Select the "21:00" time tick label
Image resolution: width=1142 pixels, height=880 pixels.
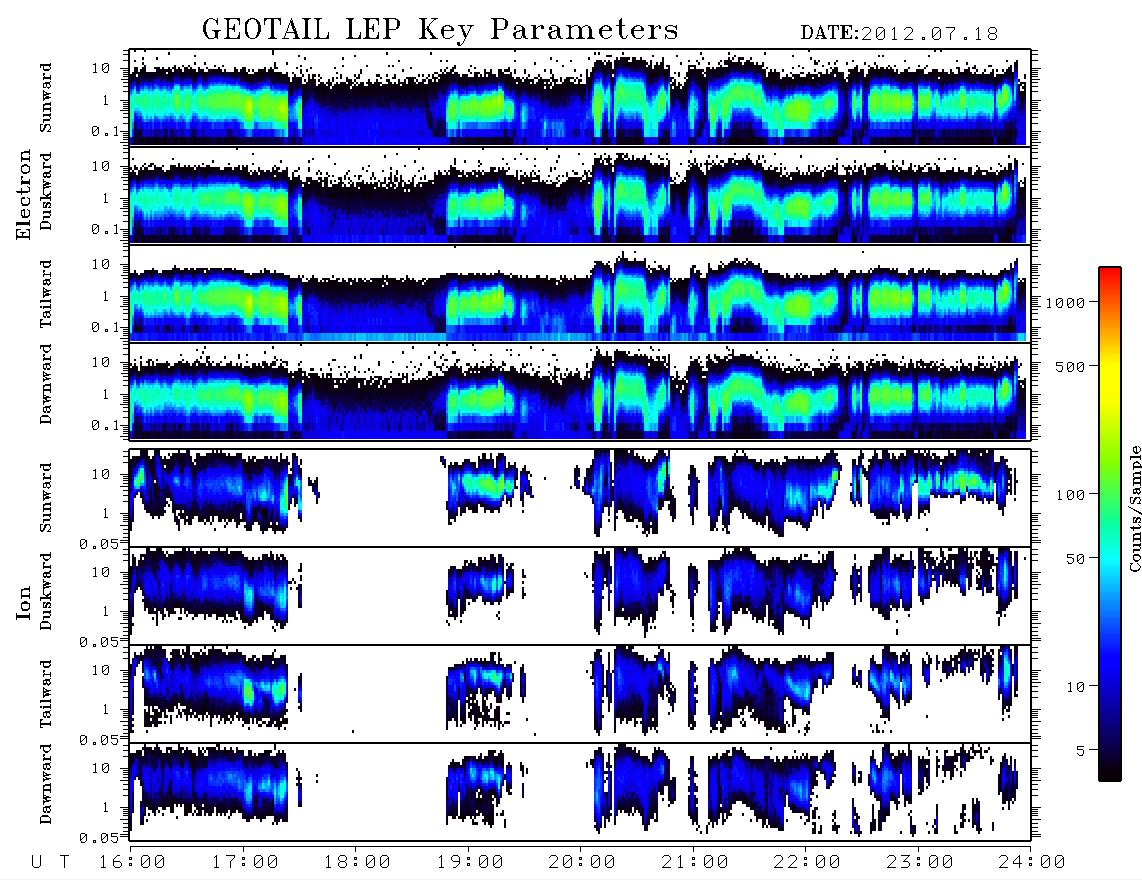pos(695,863)
